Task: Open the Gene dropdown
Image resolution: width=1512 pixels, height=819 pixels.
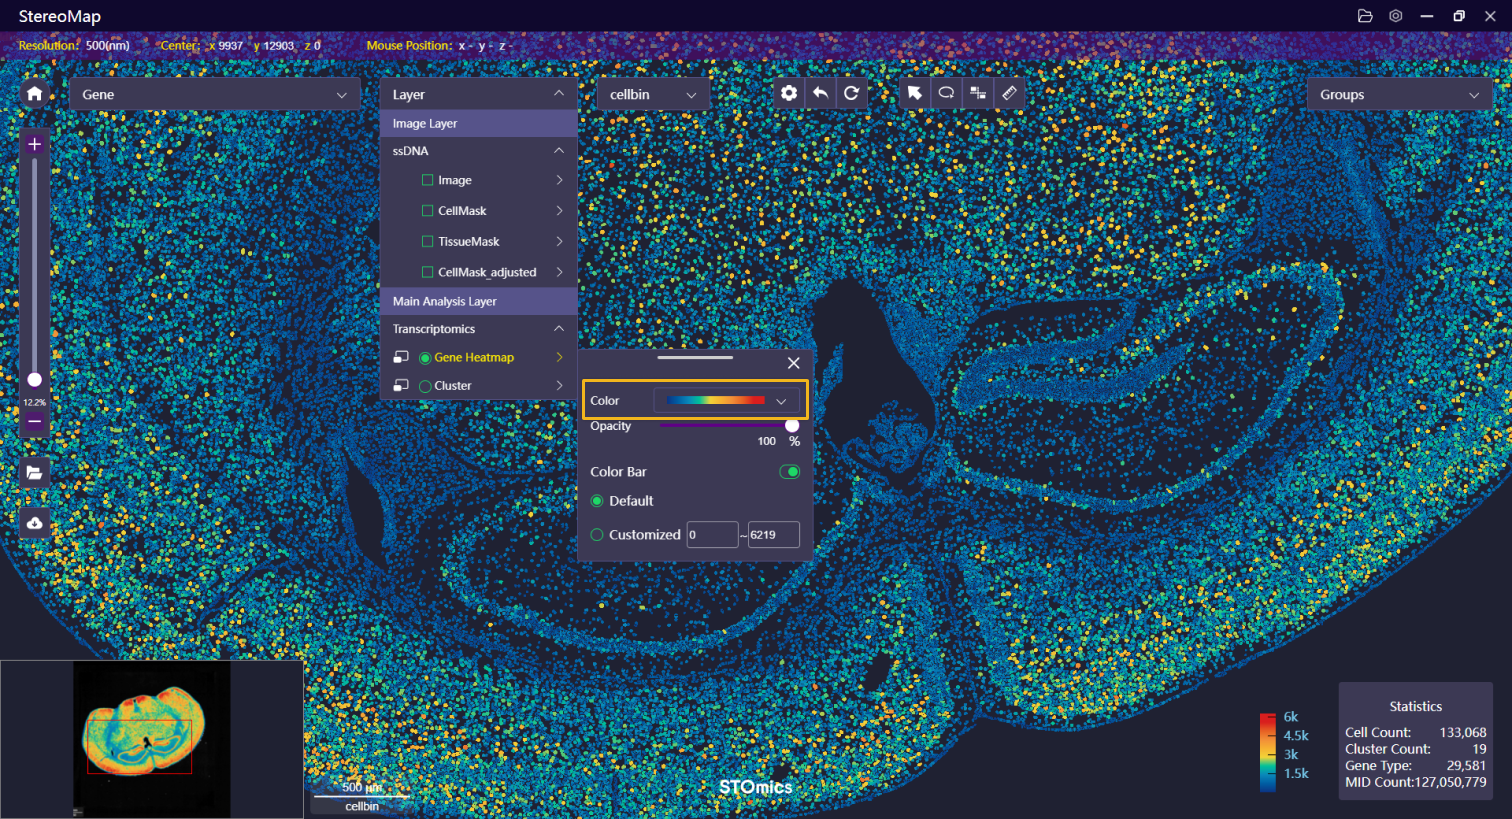Action: [x=214, y=94]
